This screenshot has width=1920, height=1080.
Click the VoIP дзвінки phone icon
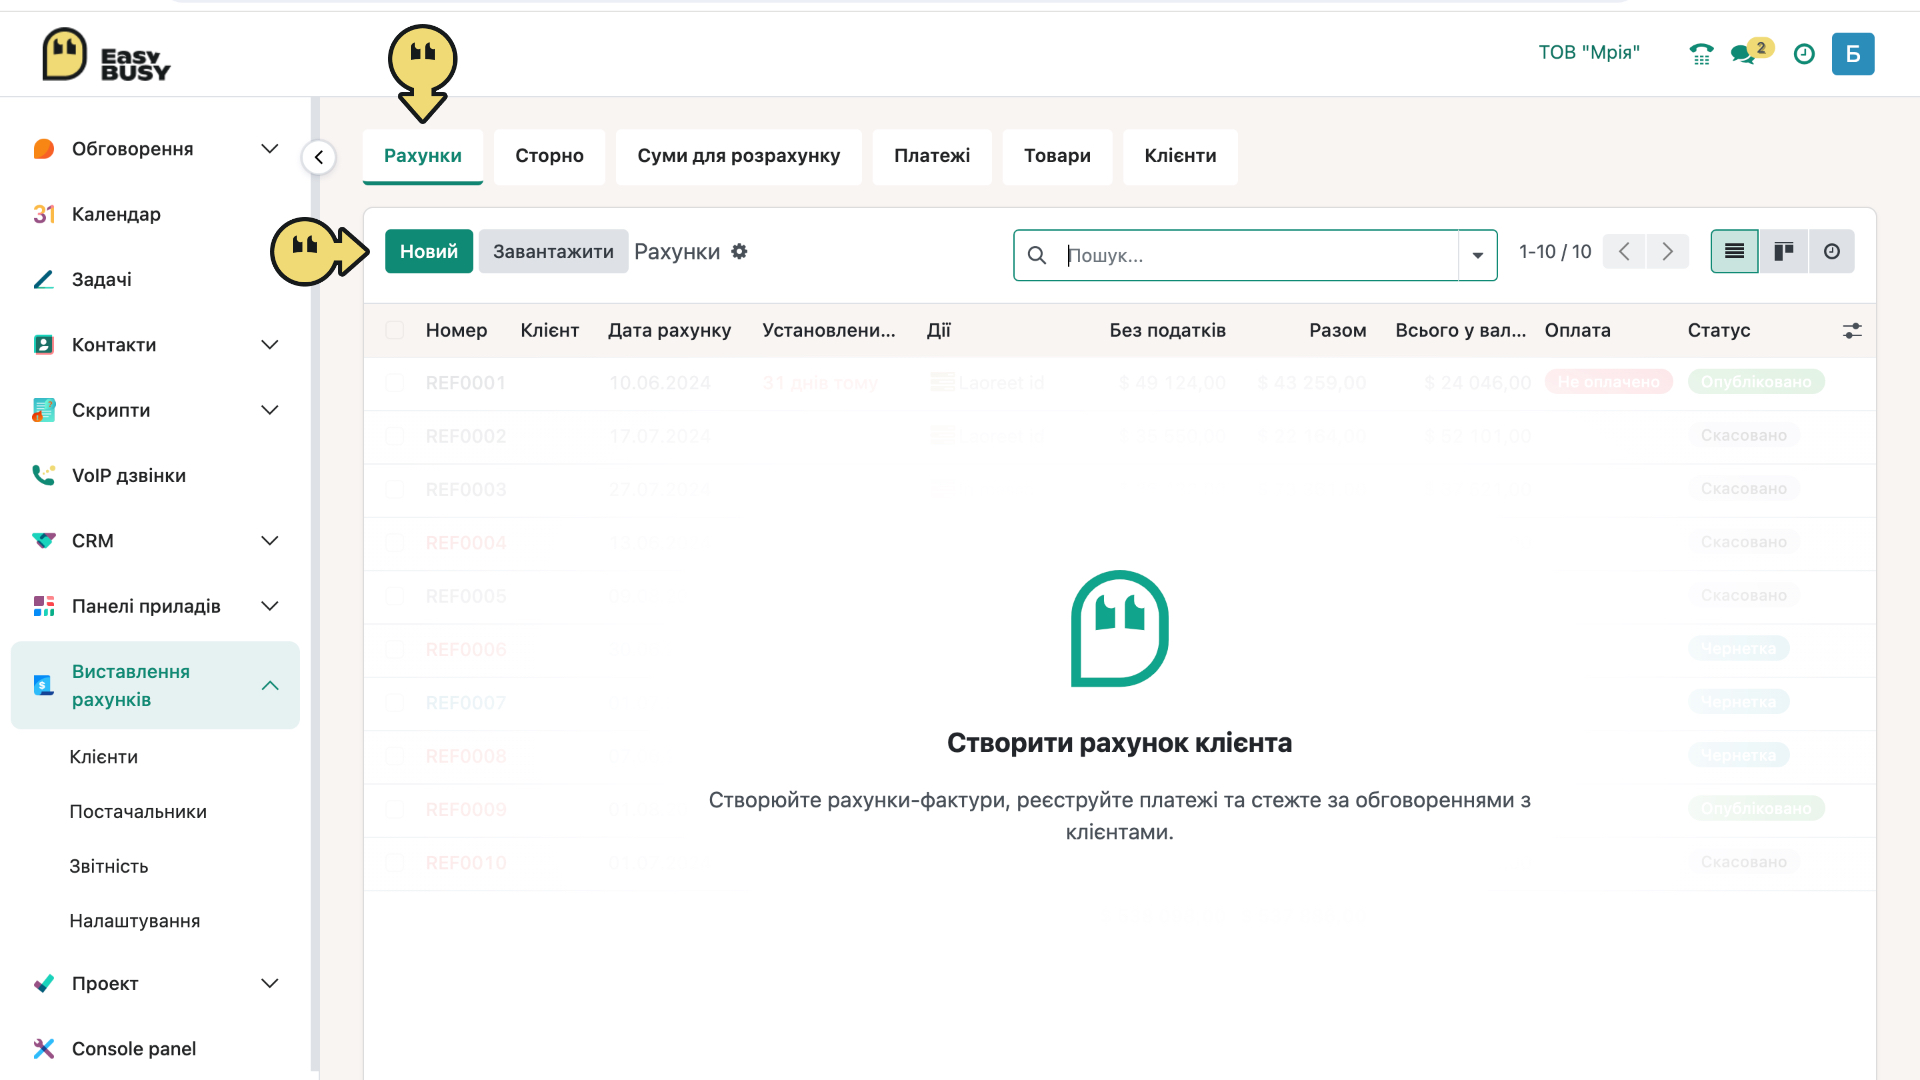coord(44,475)
